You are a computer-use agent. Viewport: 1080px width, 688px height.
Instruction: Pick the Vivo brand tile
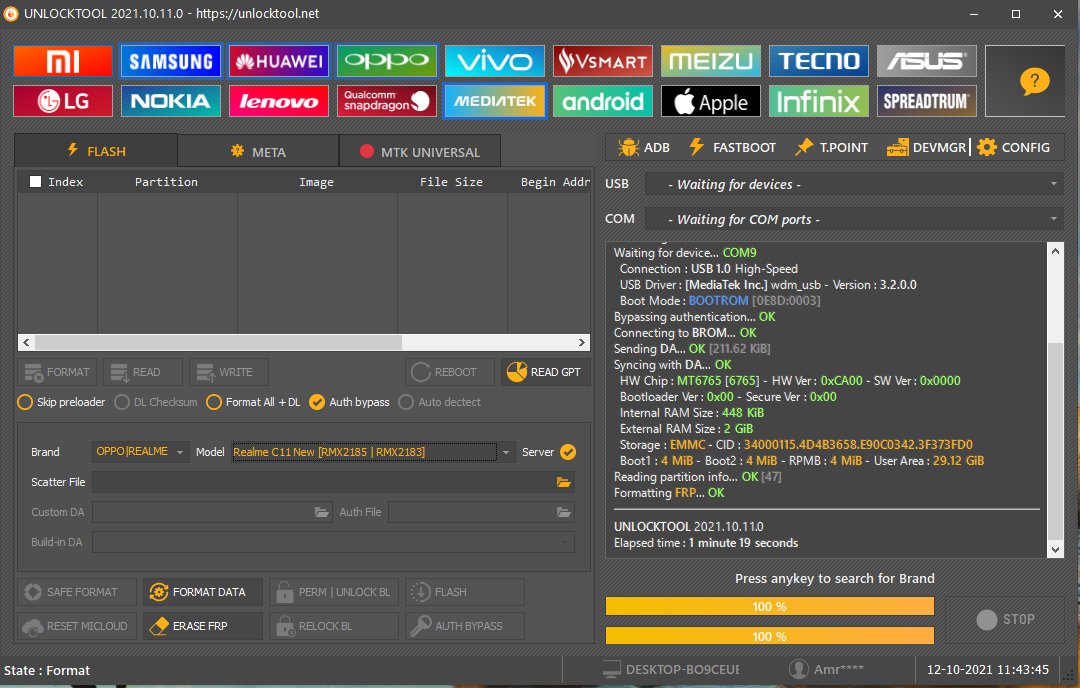[495, 61]
